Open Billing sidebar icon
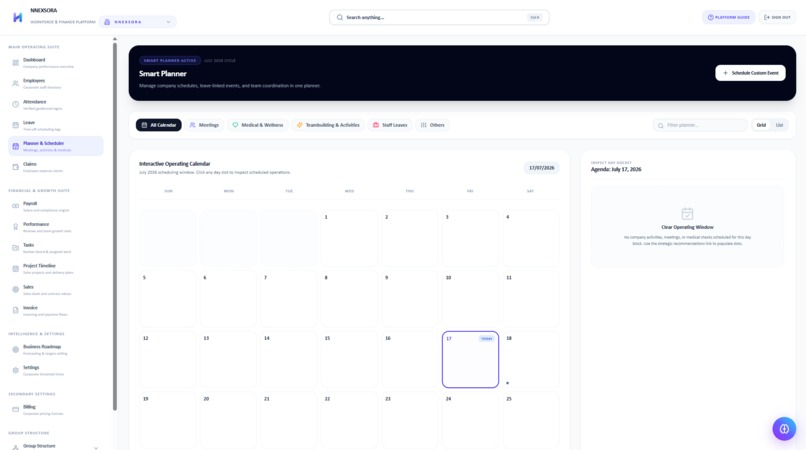This screenshot has width=806, height=450. pyautogui.click(x=15, y=410)
